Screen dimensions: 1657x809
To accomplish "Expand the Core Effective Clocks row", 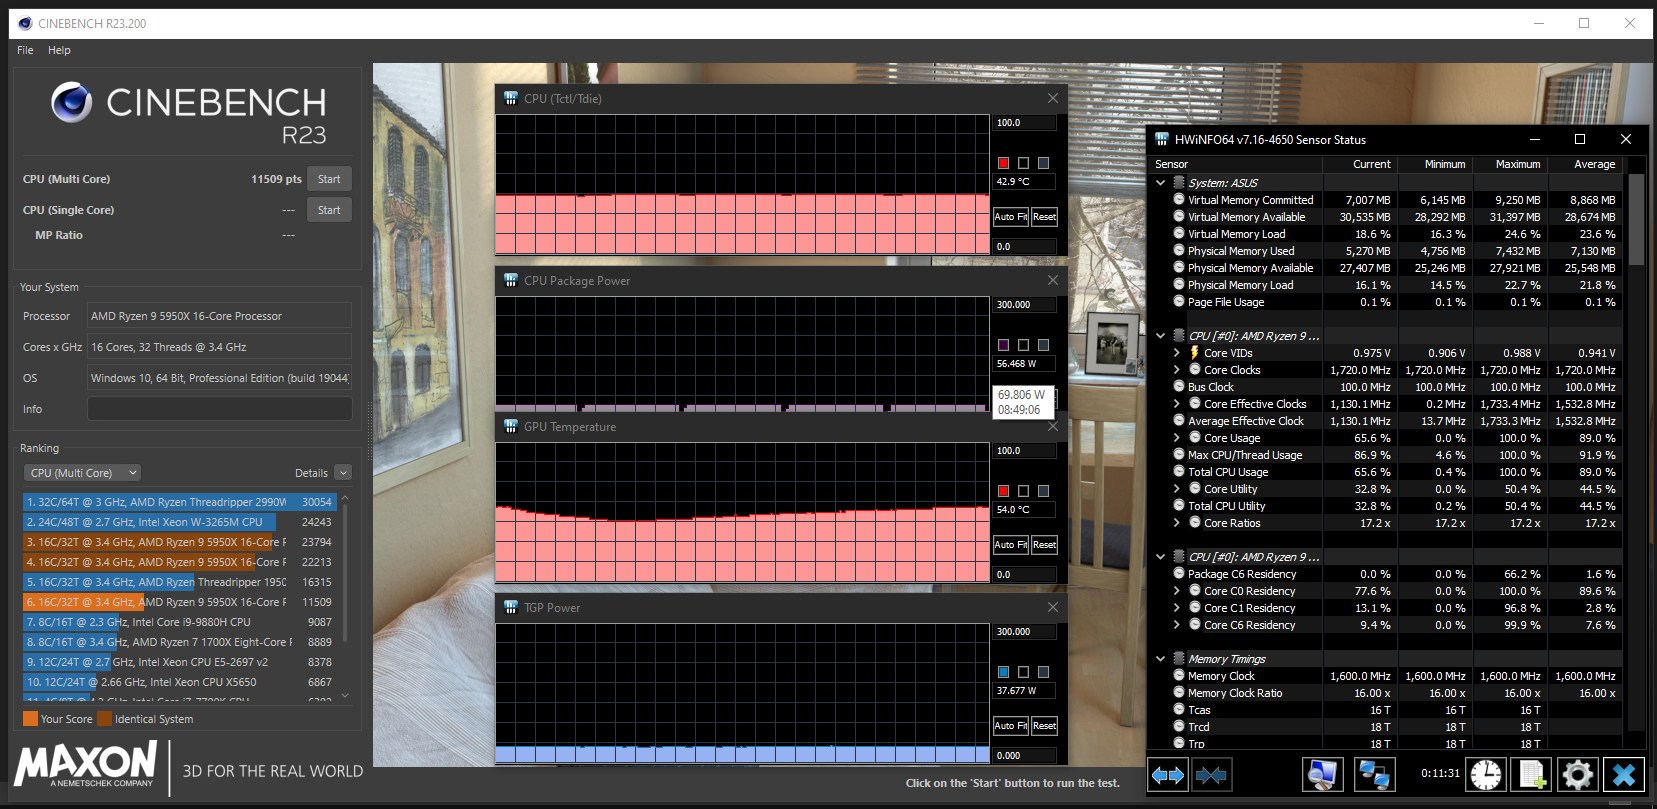I will click(x=1176, y=403).
